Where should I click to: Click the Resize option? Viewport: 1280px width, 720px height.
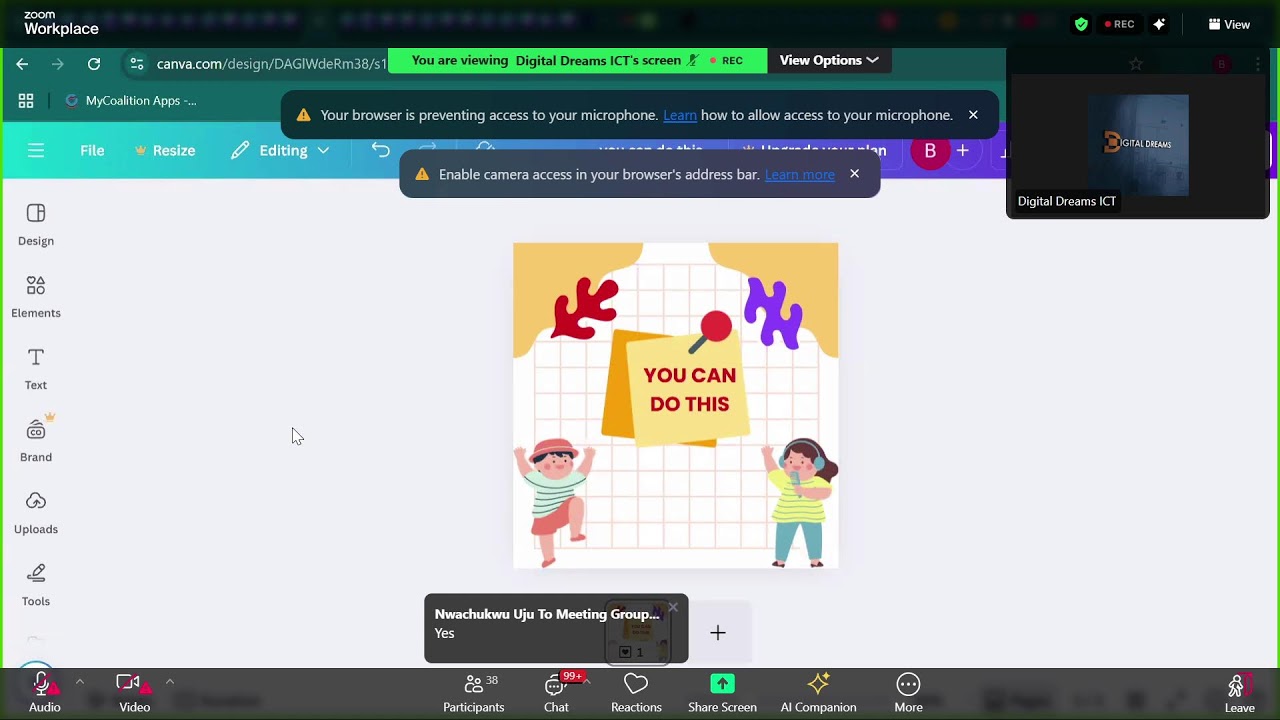click(165, 150)
